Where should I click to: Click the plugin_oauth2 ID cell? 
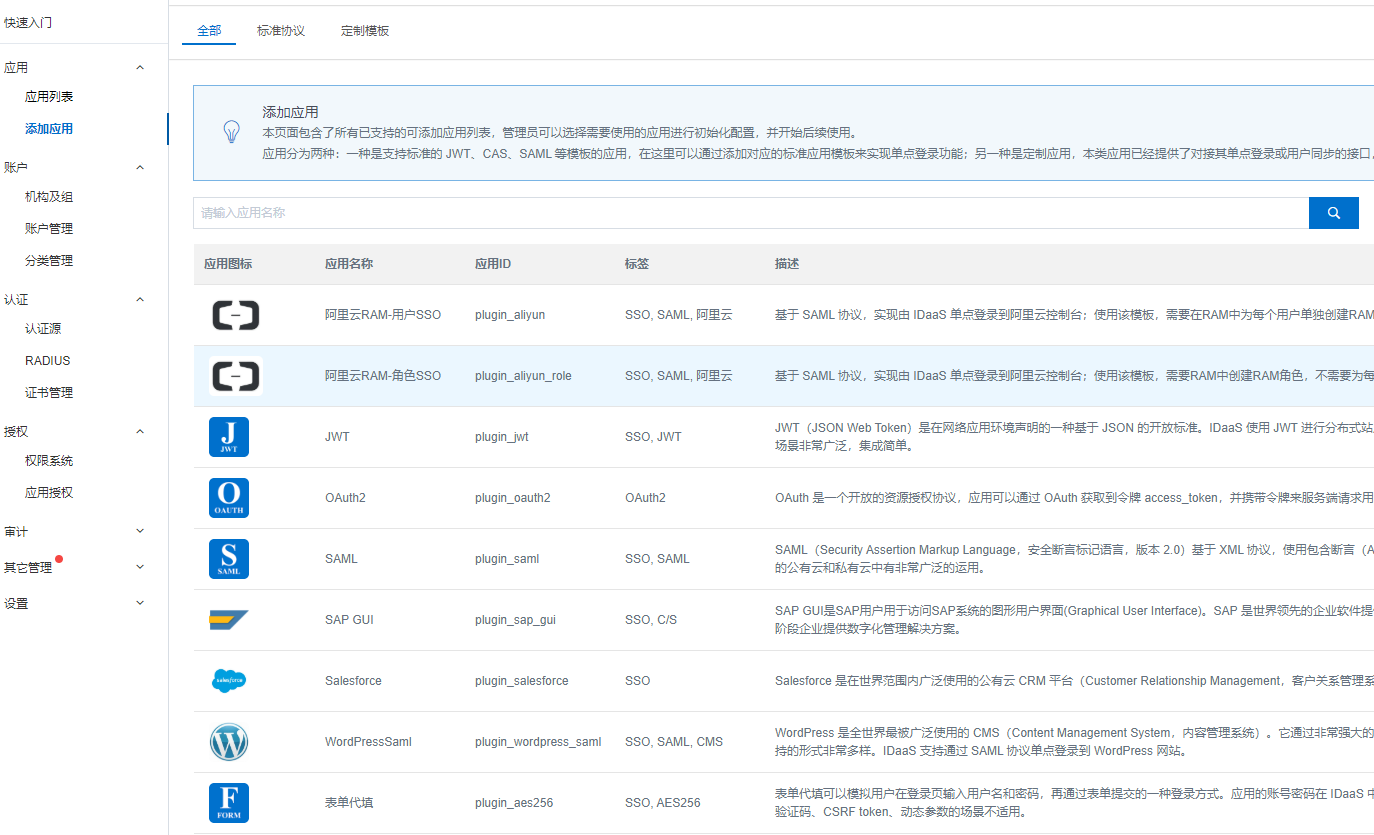pyautogui.click(x=513, y=498)
